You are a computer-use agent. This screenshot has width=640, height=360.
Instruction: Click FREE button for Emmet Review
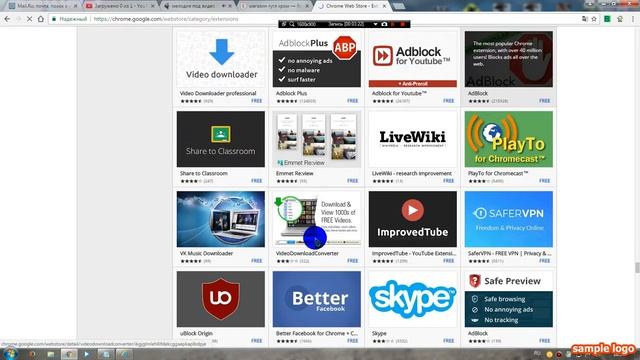tap(353, 181)
